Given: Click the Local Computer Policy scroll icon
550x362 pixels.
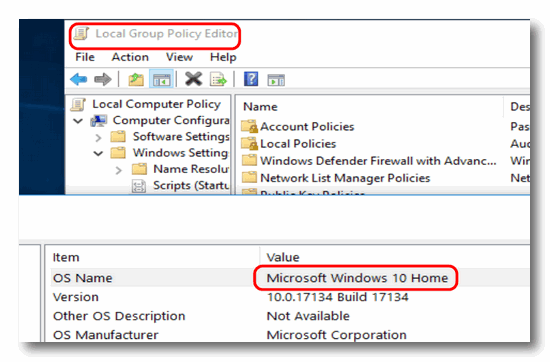Looking at the screenshot, I should 78,104.
